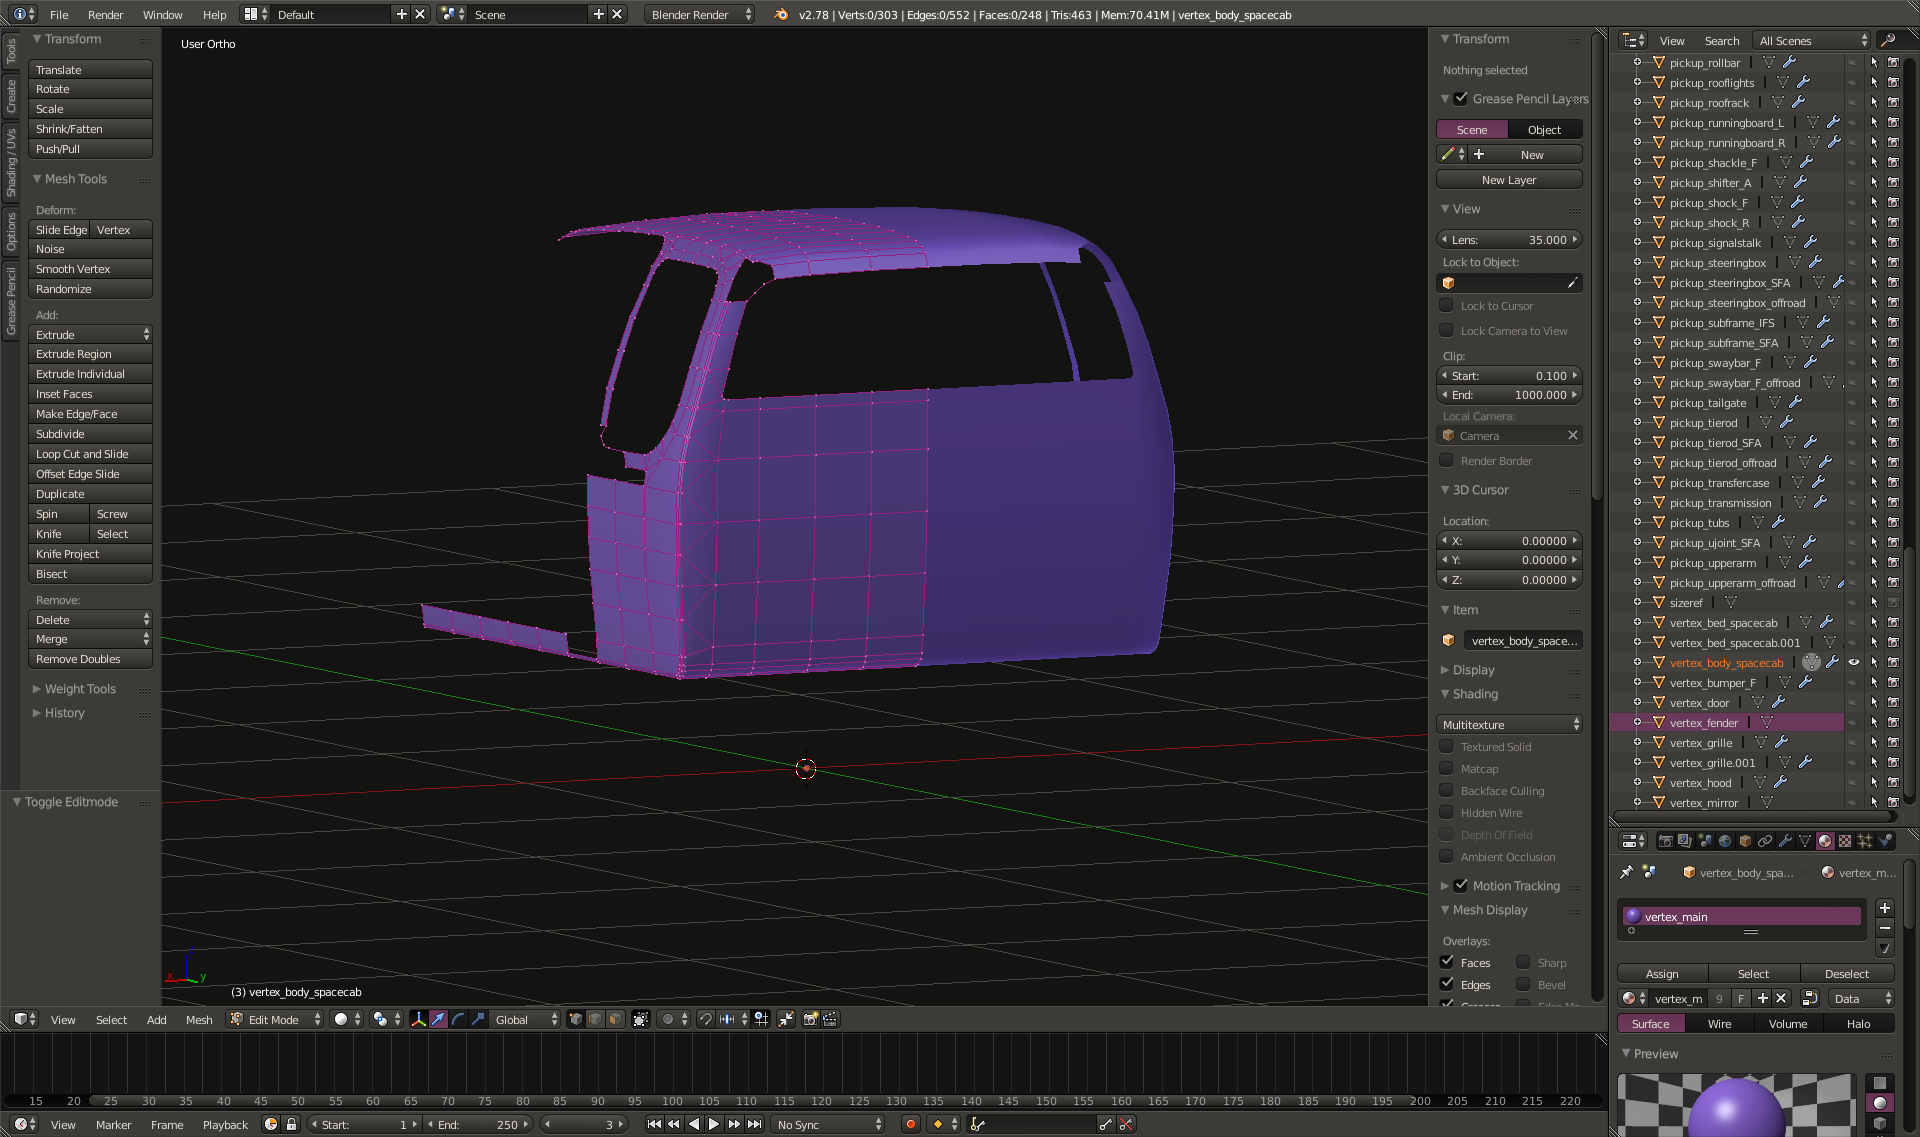This screenshot has width=1920, height=1137.
Task: Select the Translate manipulator arrow icon
Action: [x=439, y=1019]
